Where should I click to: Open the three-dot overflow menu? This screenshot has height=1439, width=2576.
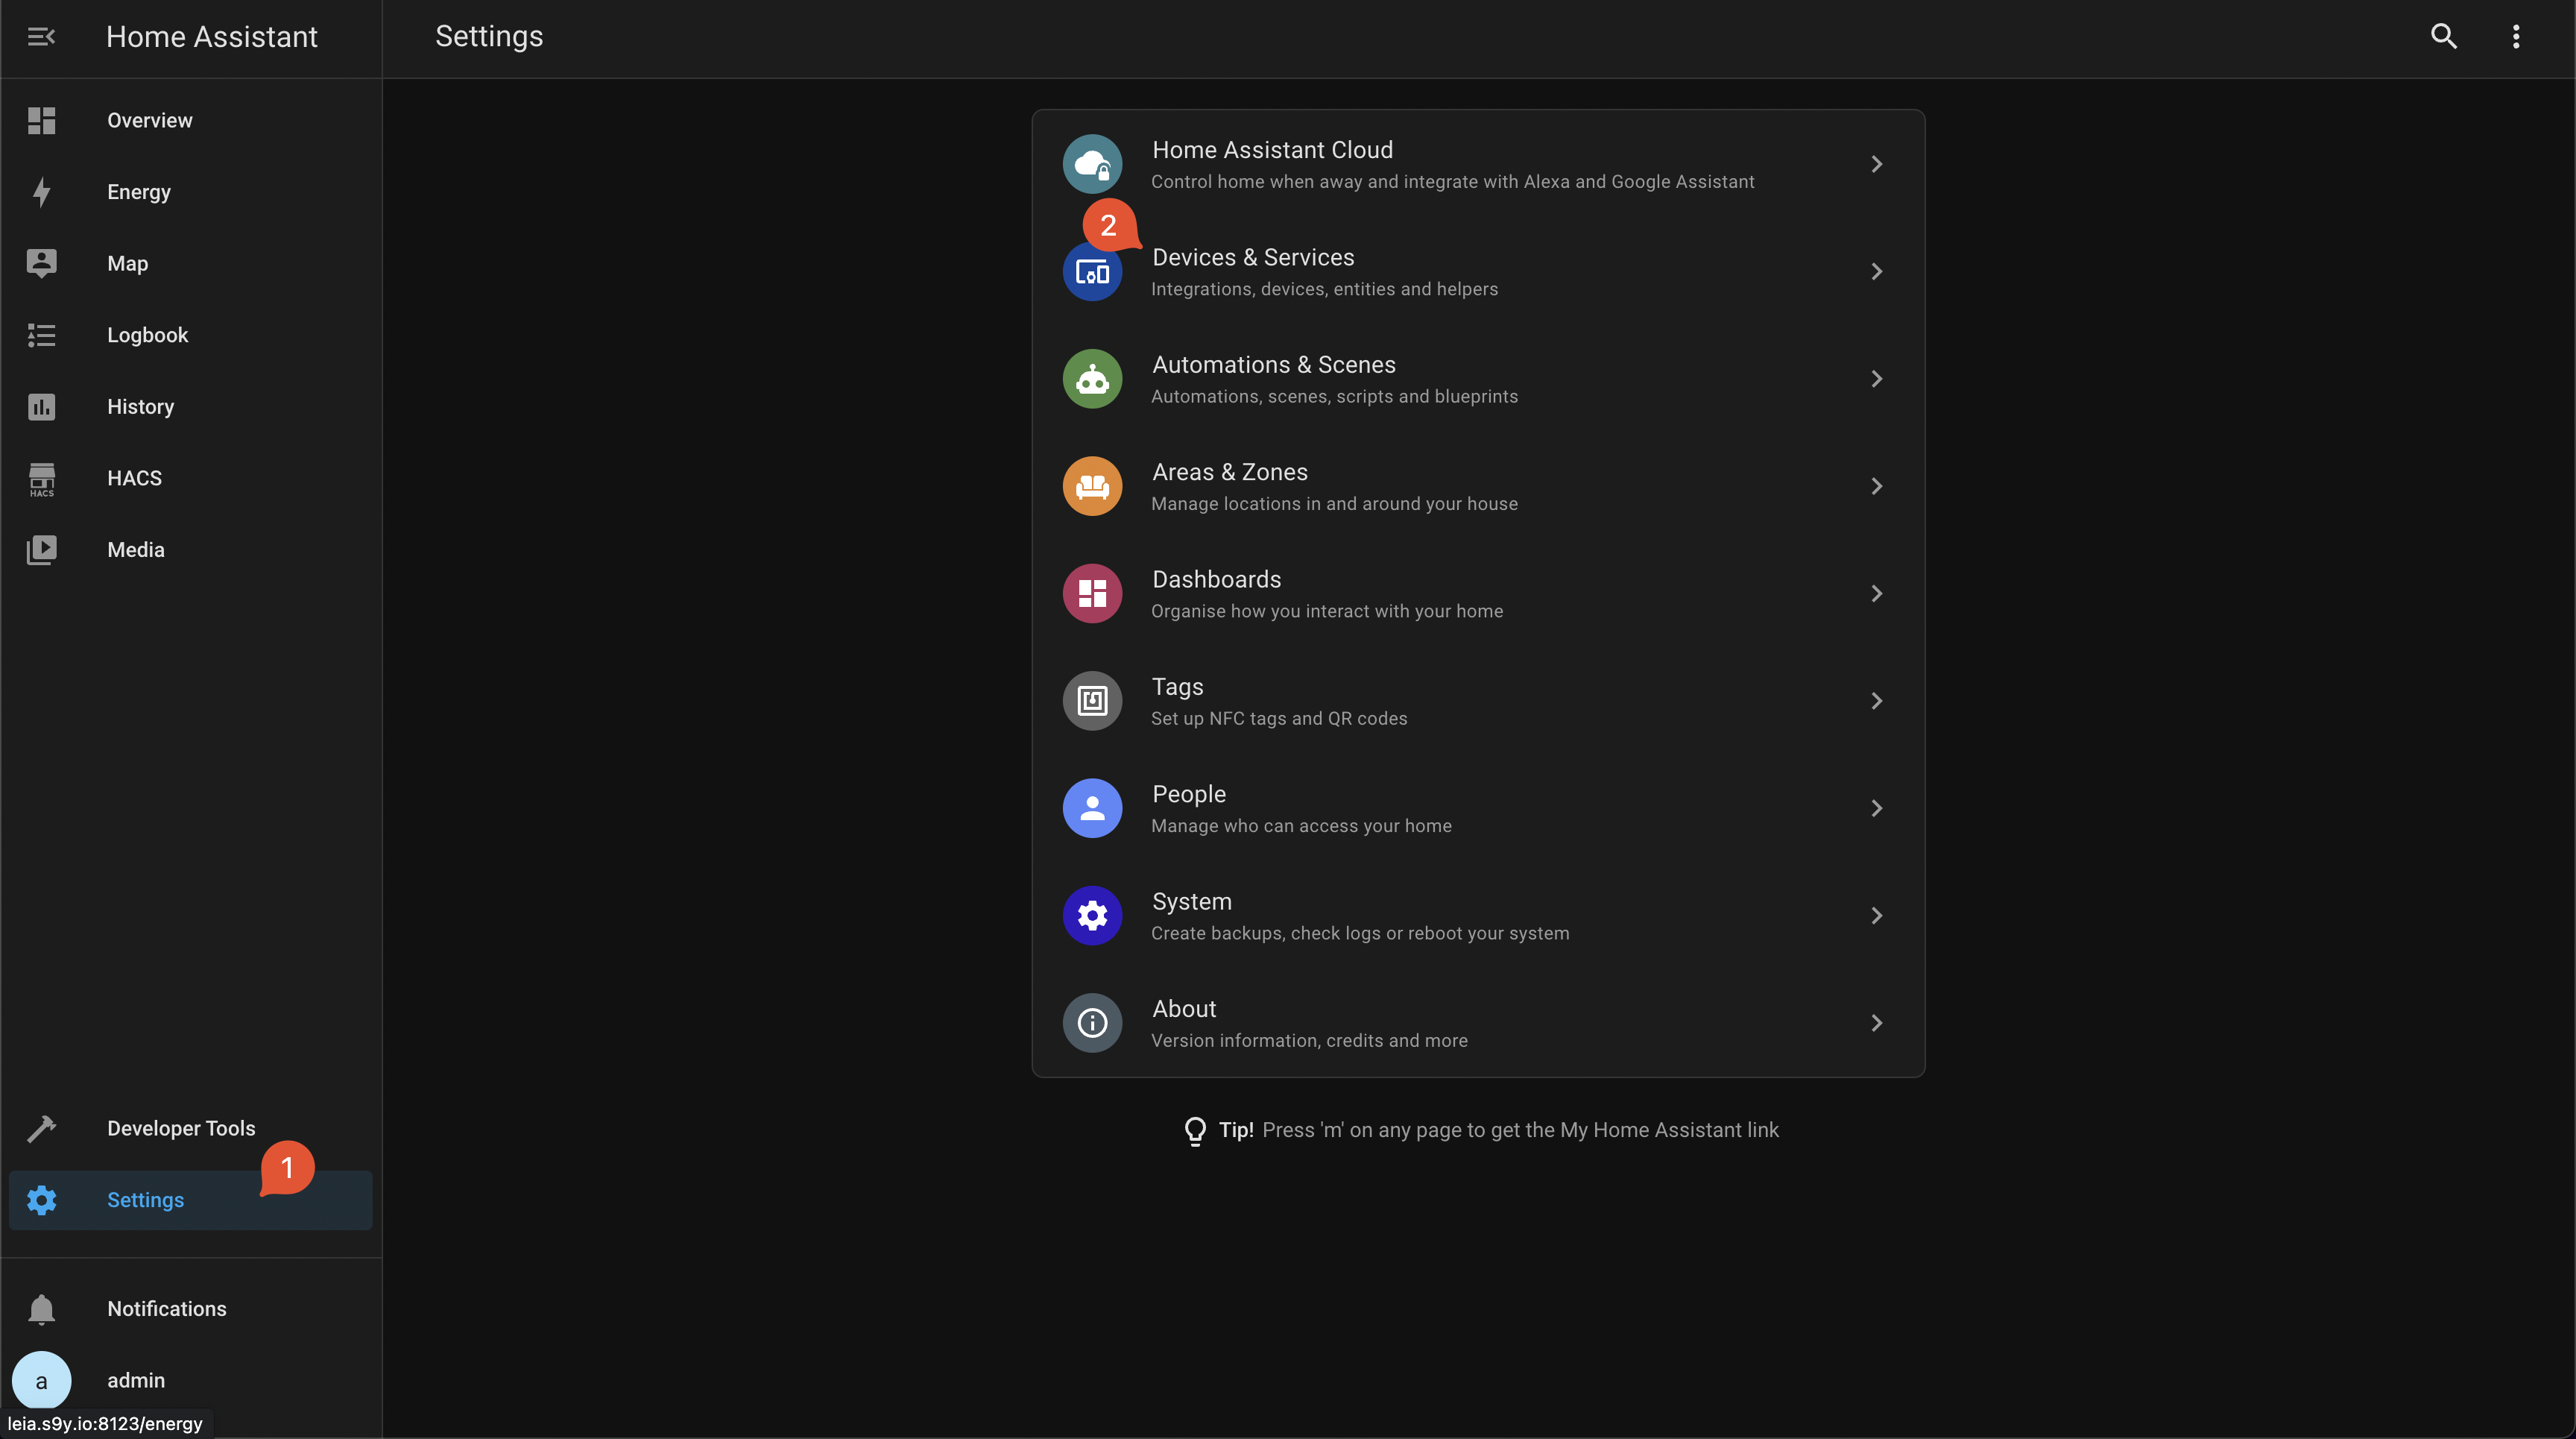pyautogui.click(x=2516, y=37)
